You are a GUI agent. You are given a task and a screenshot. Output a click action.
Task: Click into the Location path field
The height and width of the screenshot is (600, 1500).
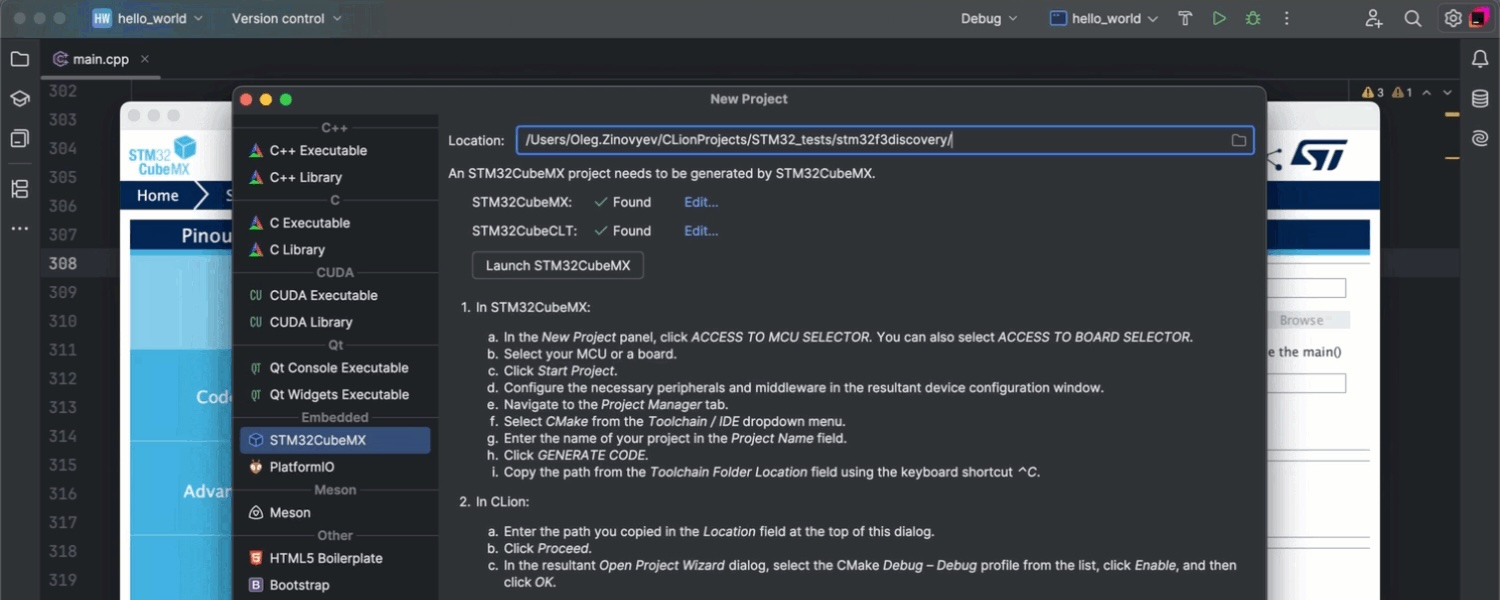870,140
